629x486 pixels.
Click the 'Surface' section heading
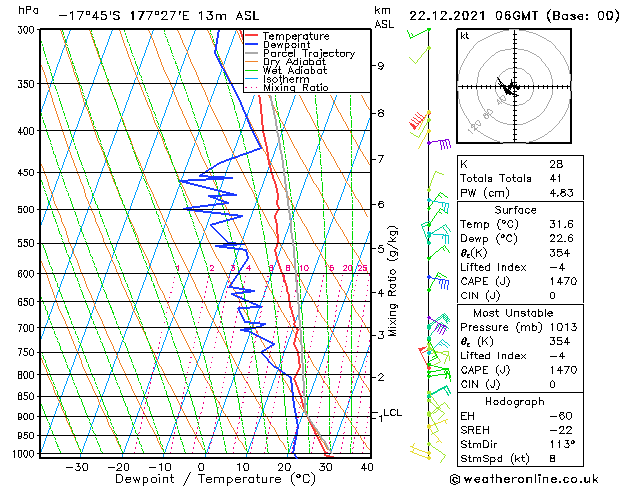[x=515, y=210]
